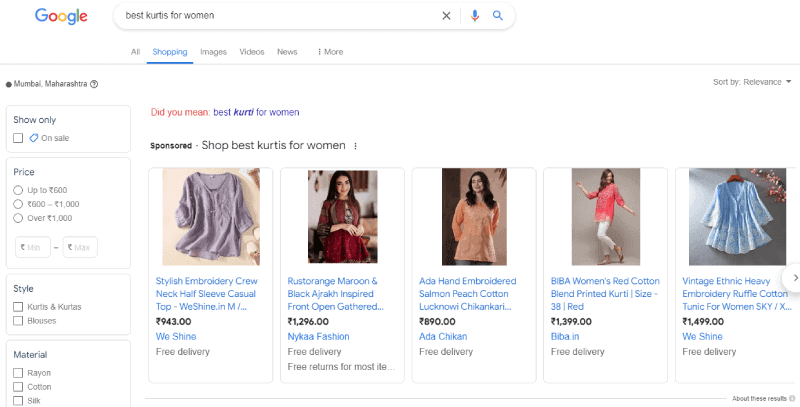
Task: Click the Mumbai, Maharashtra location text
Action: pyautogui.click(x=51, y=84)
